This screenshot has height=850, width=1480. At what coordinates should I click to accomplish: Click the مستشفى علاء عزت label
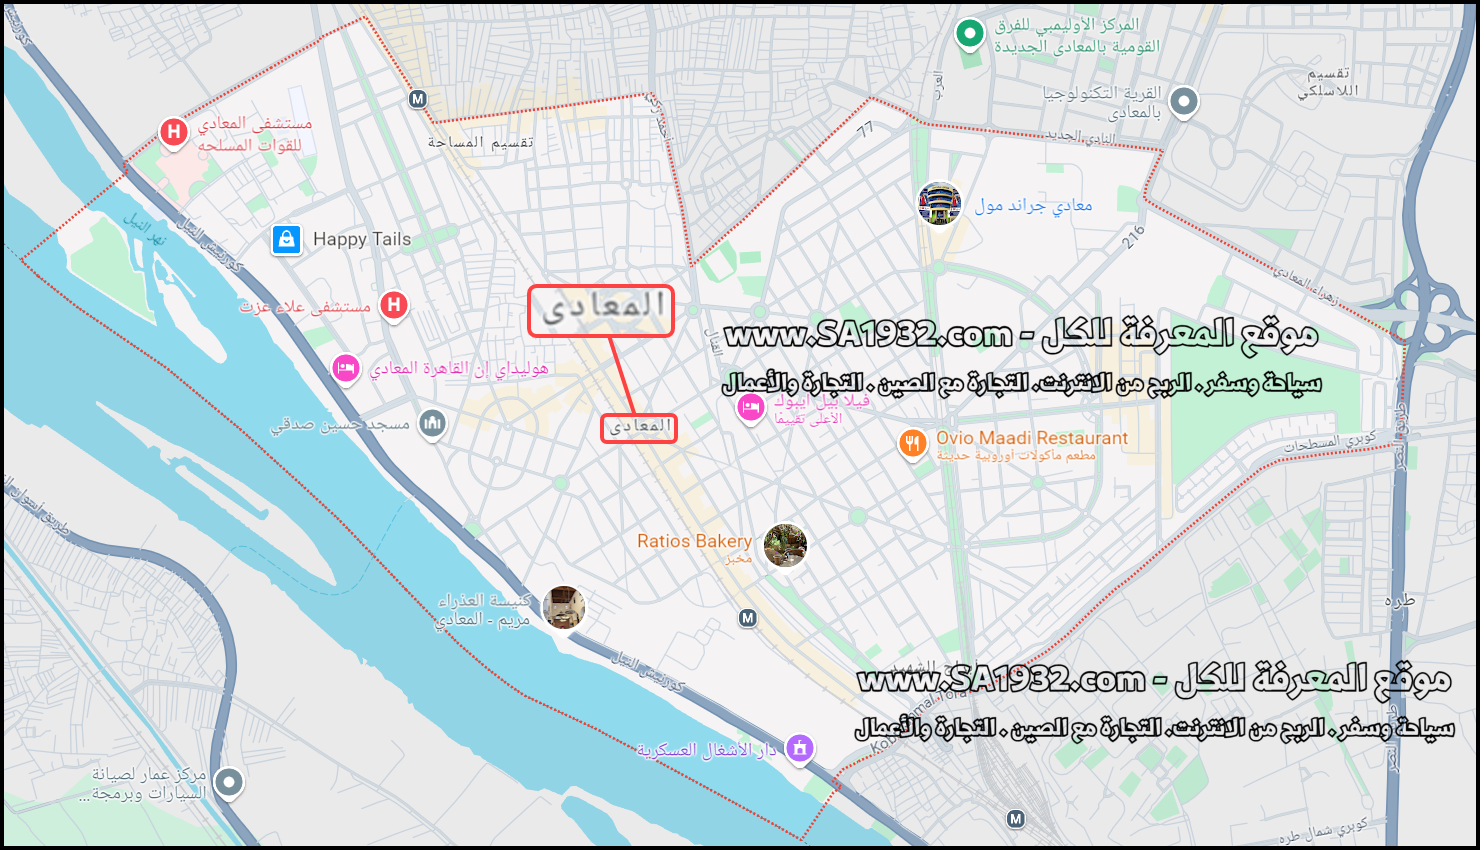point(305,306)
